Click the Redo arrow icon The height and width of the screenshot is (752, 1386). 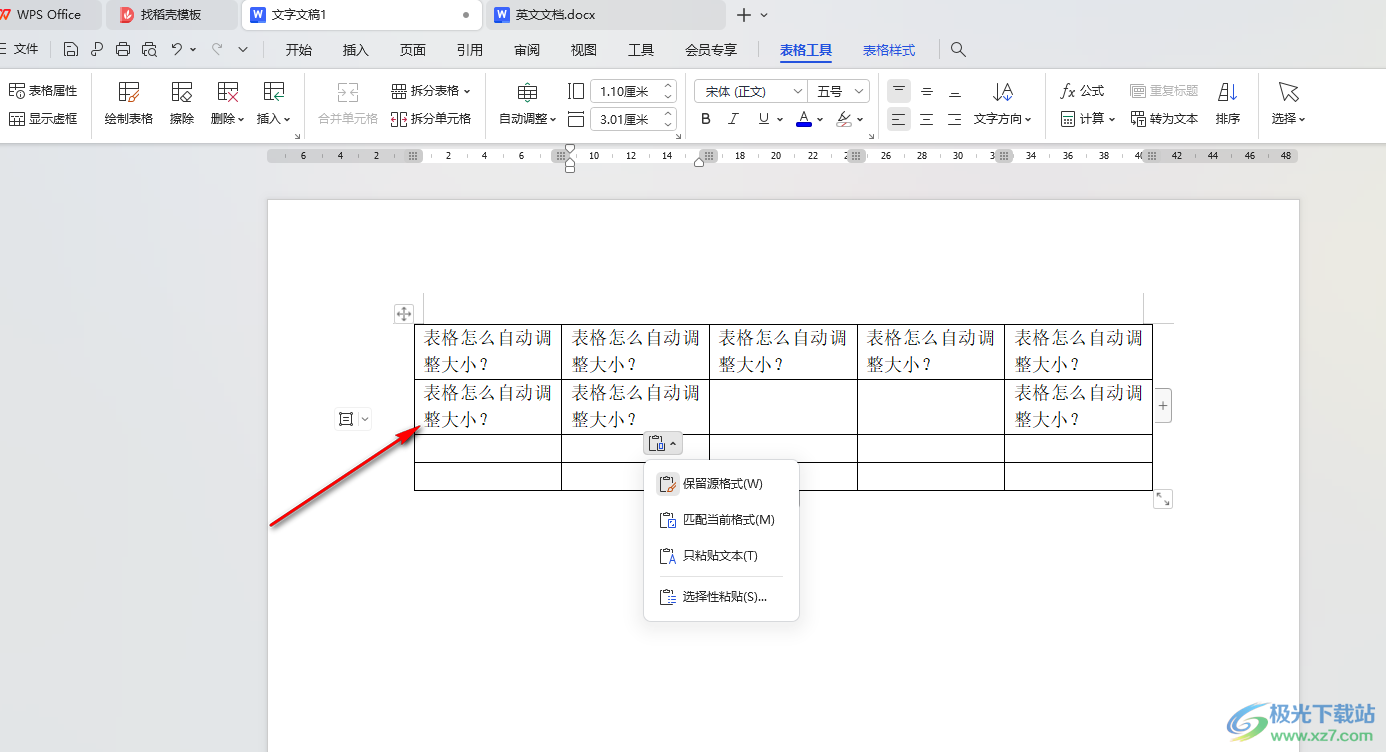216,49
